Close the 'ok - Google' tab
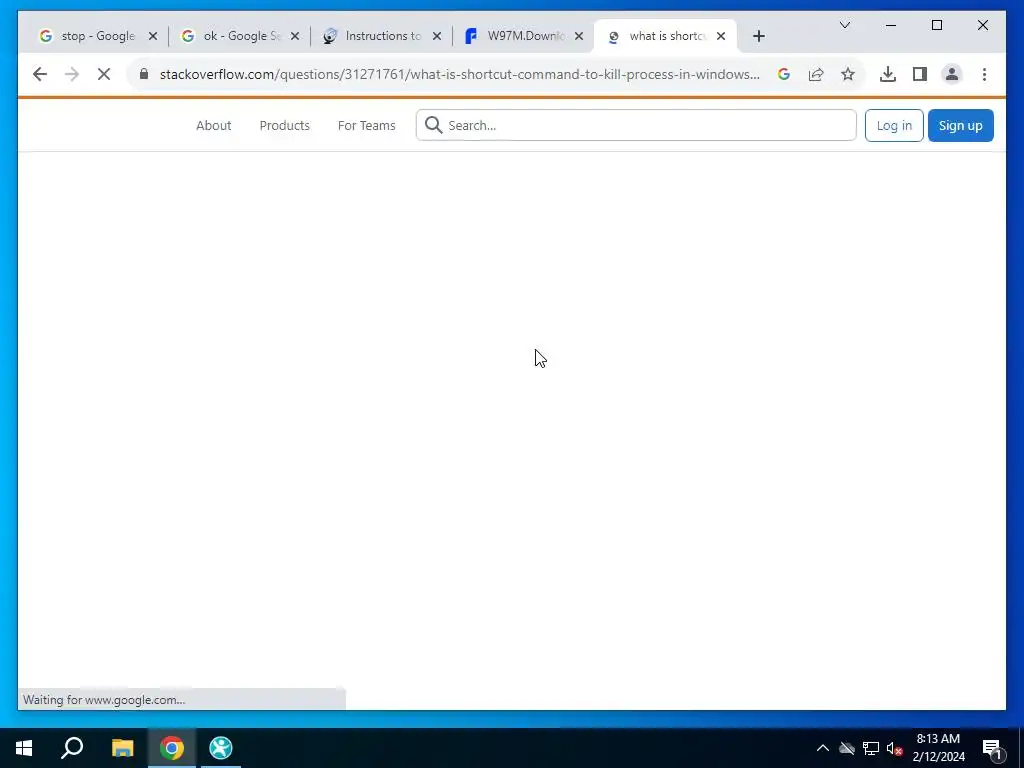 [295, 37]
